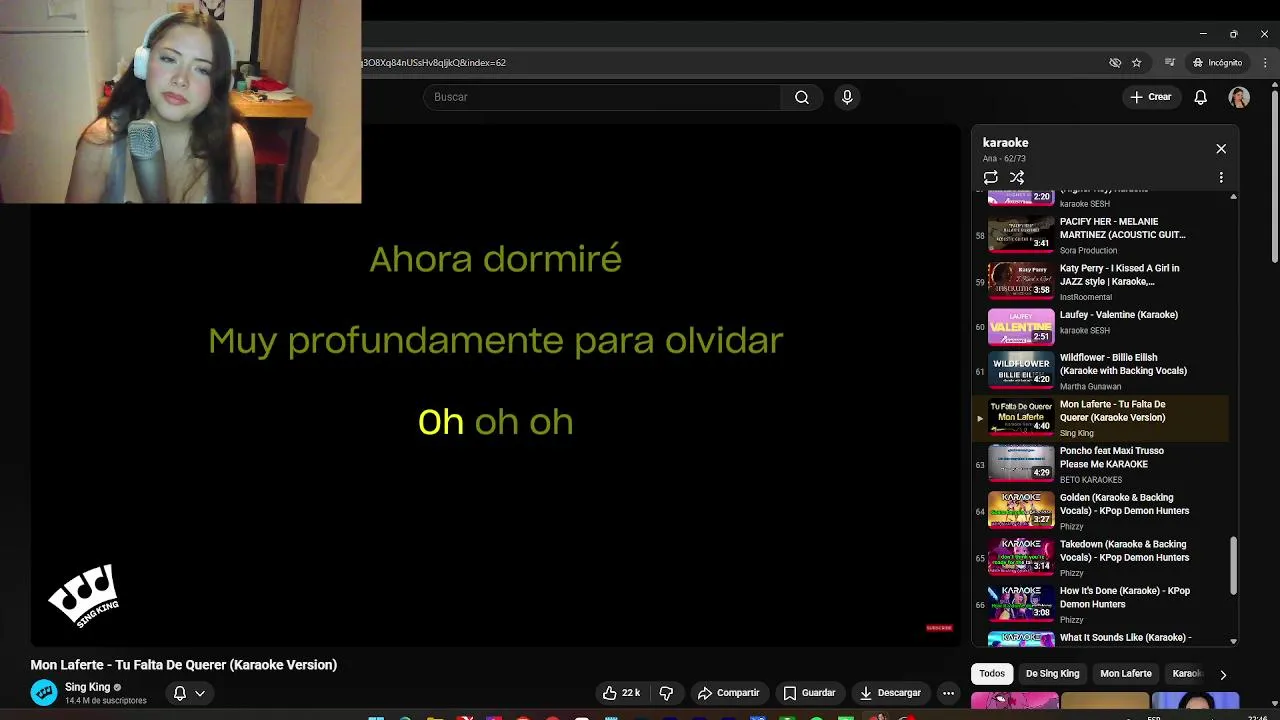Image resolution: width=1280 pixels, height=720 pixels.
Task: Click the playlist scrollbar down arrow
Action: click(1233, 641)
